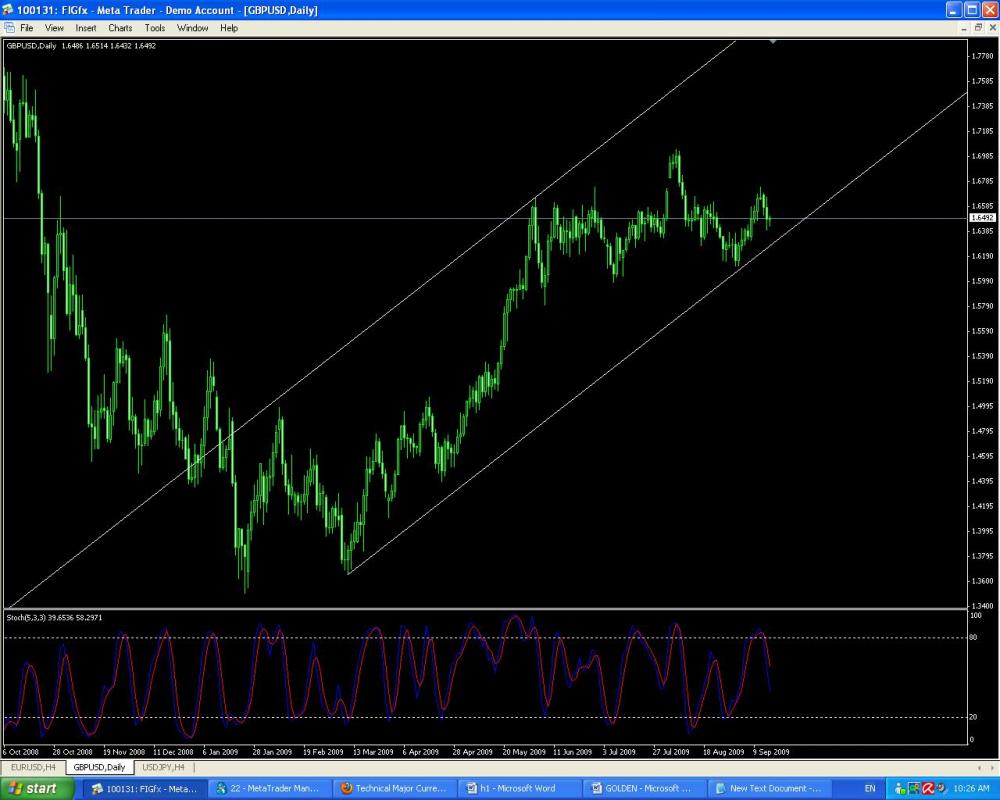Open the Charts menu

120,28
